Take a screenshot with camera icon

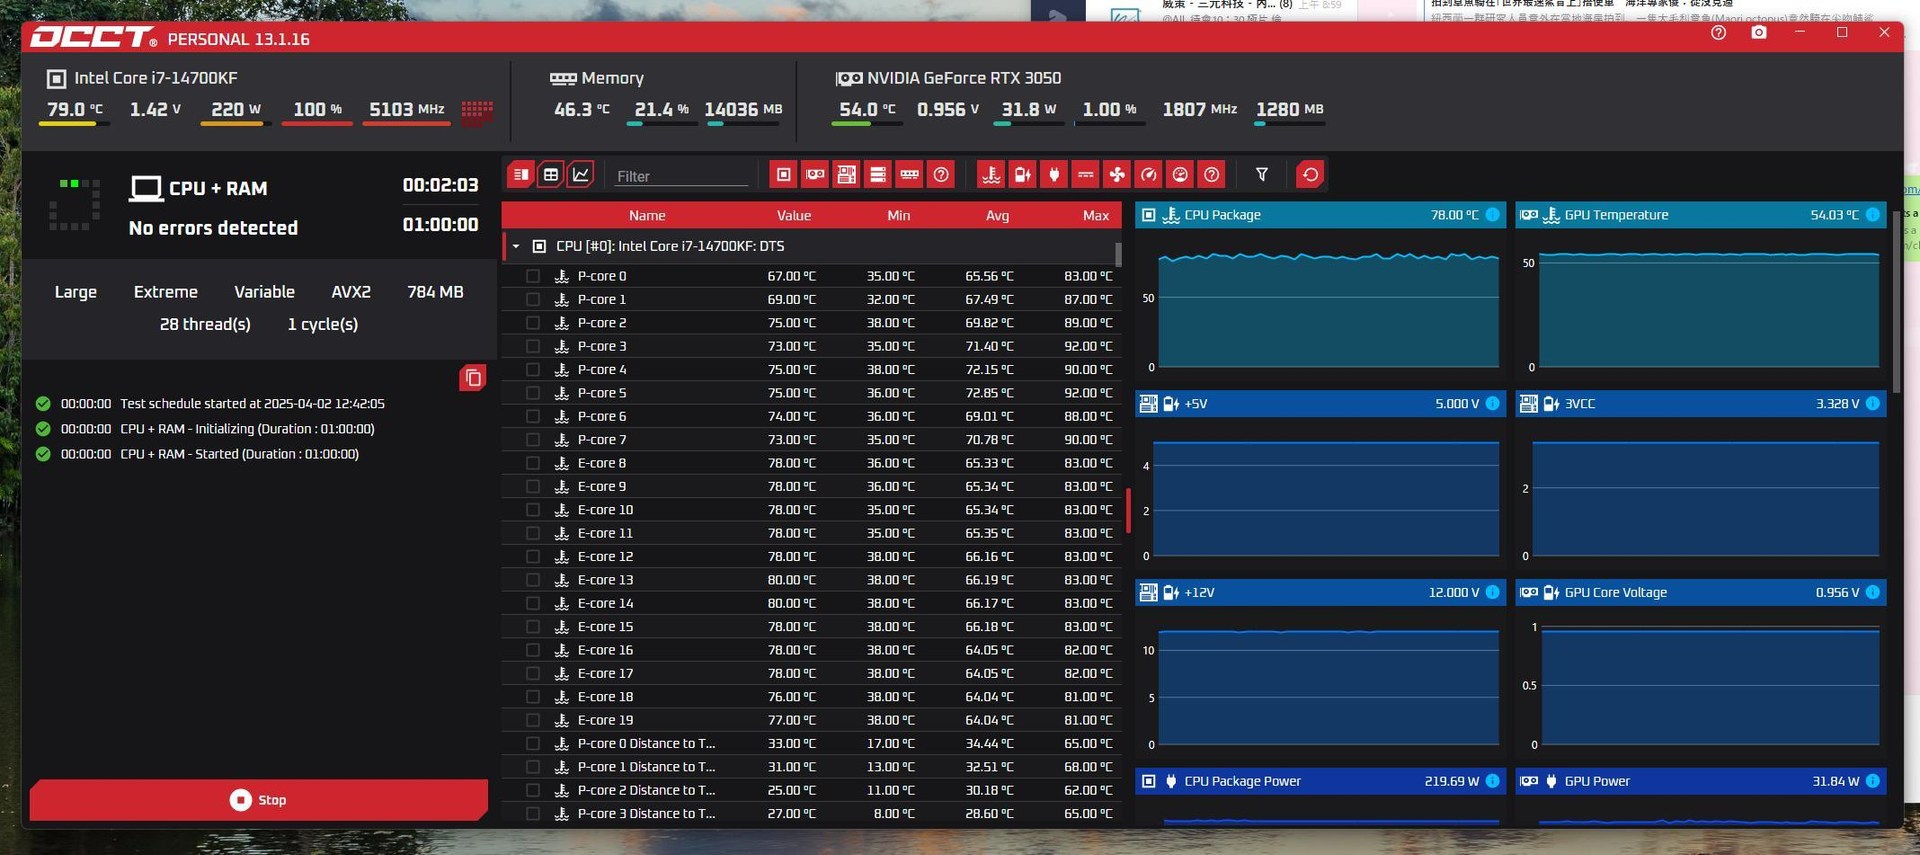pos(1759,33)
